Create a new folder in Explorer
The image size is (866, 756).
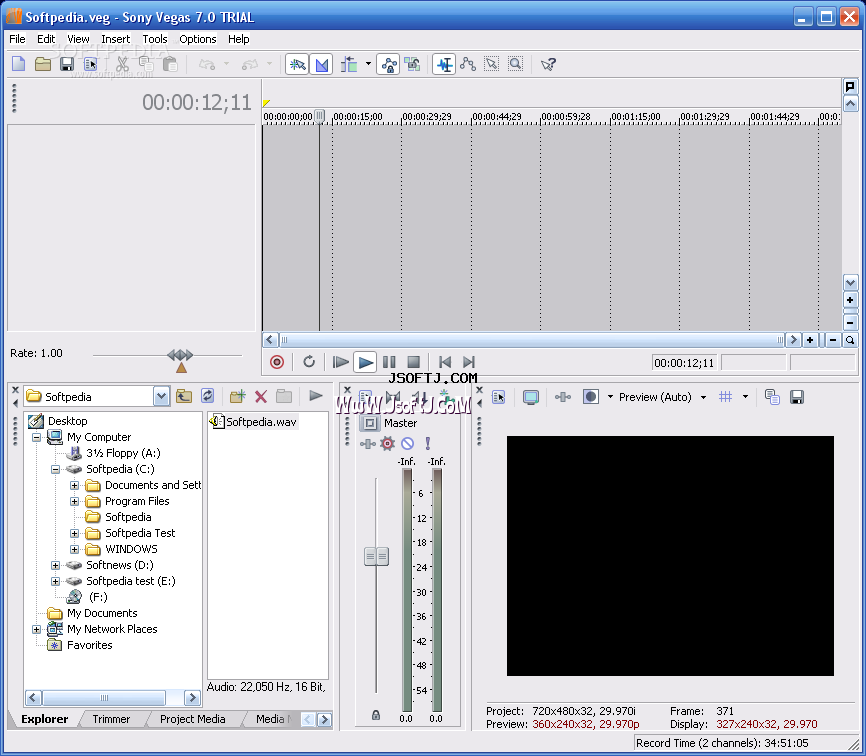coord(237,396)
